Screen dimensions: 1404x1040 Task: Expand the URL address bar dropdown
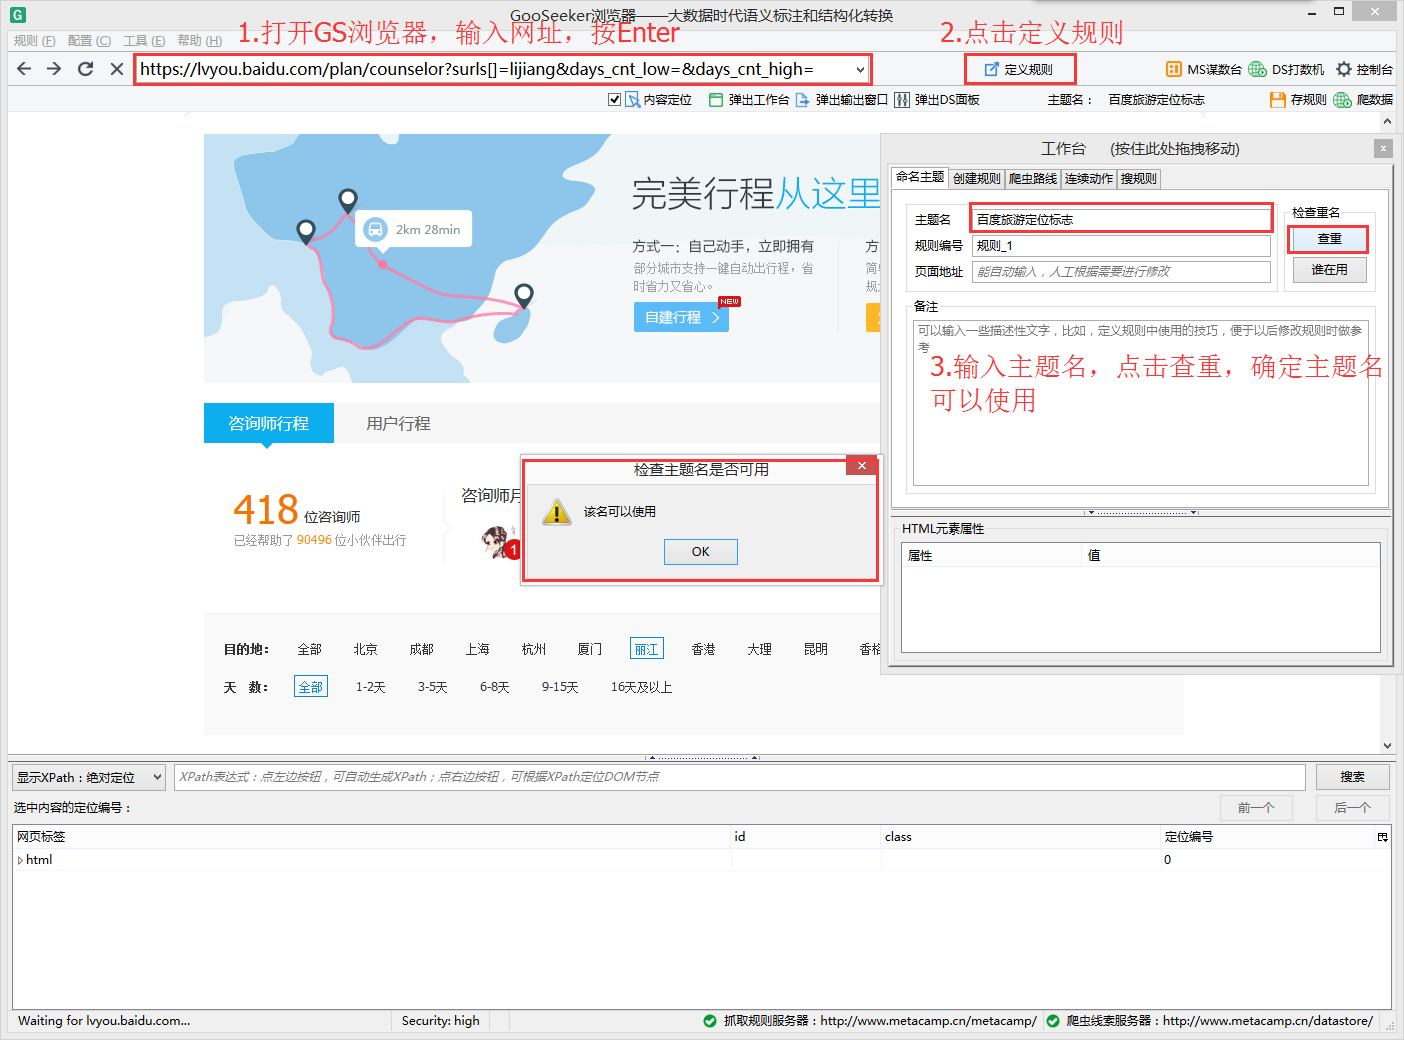pos(860,69)
